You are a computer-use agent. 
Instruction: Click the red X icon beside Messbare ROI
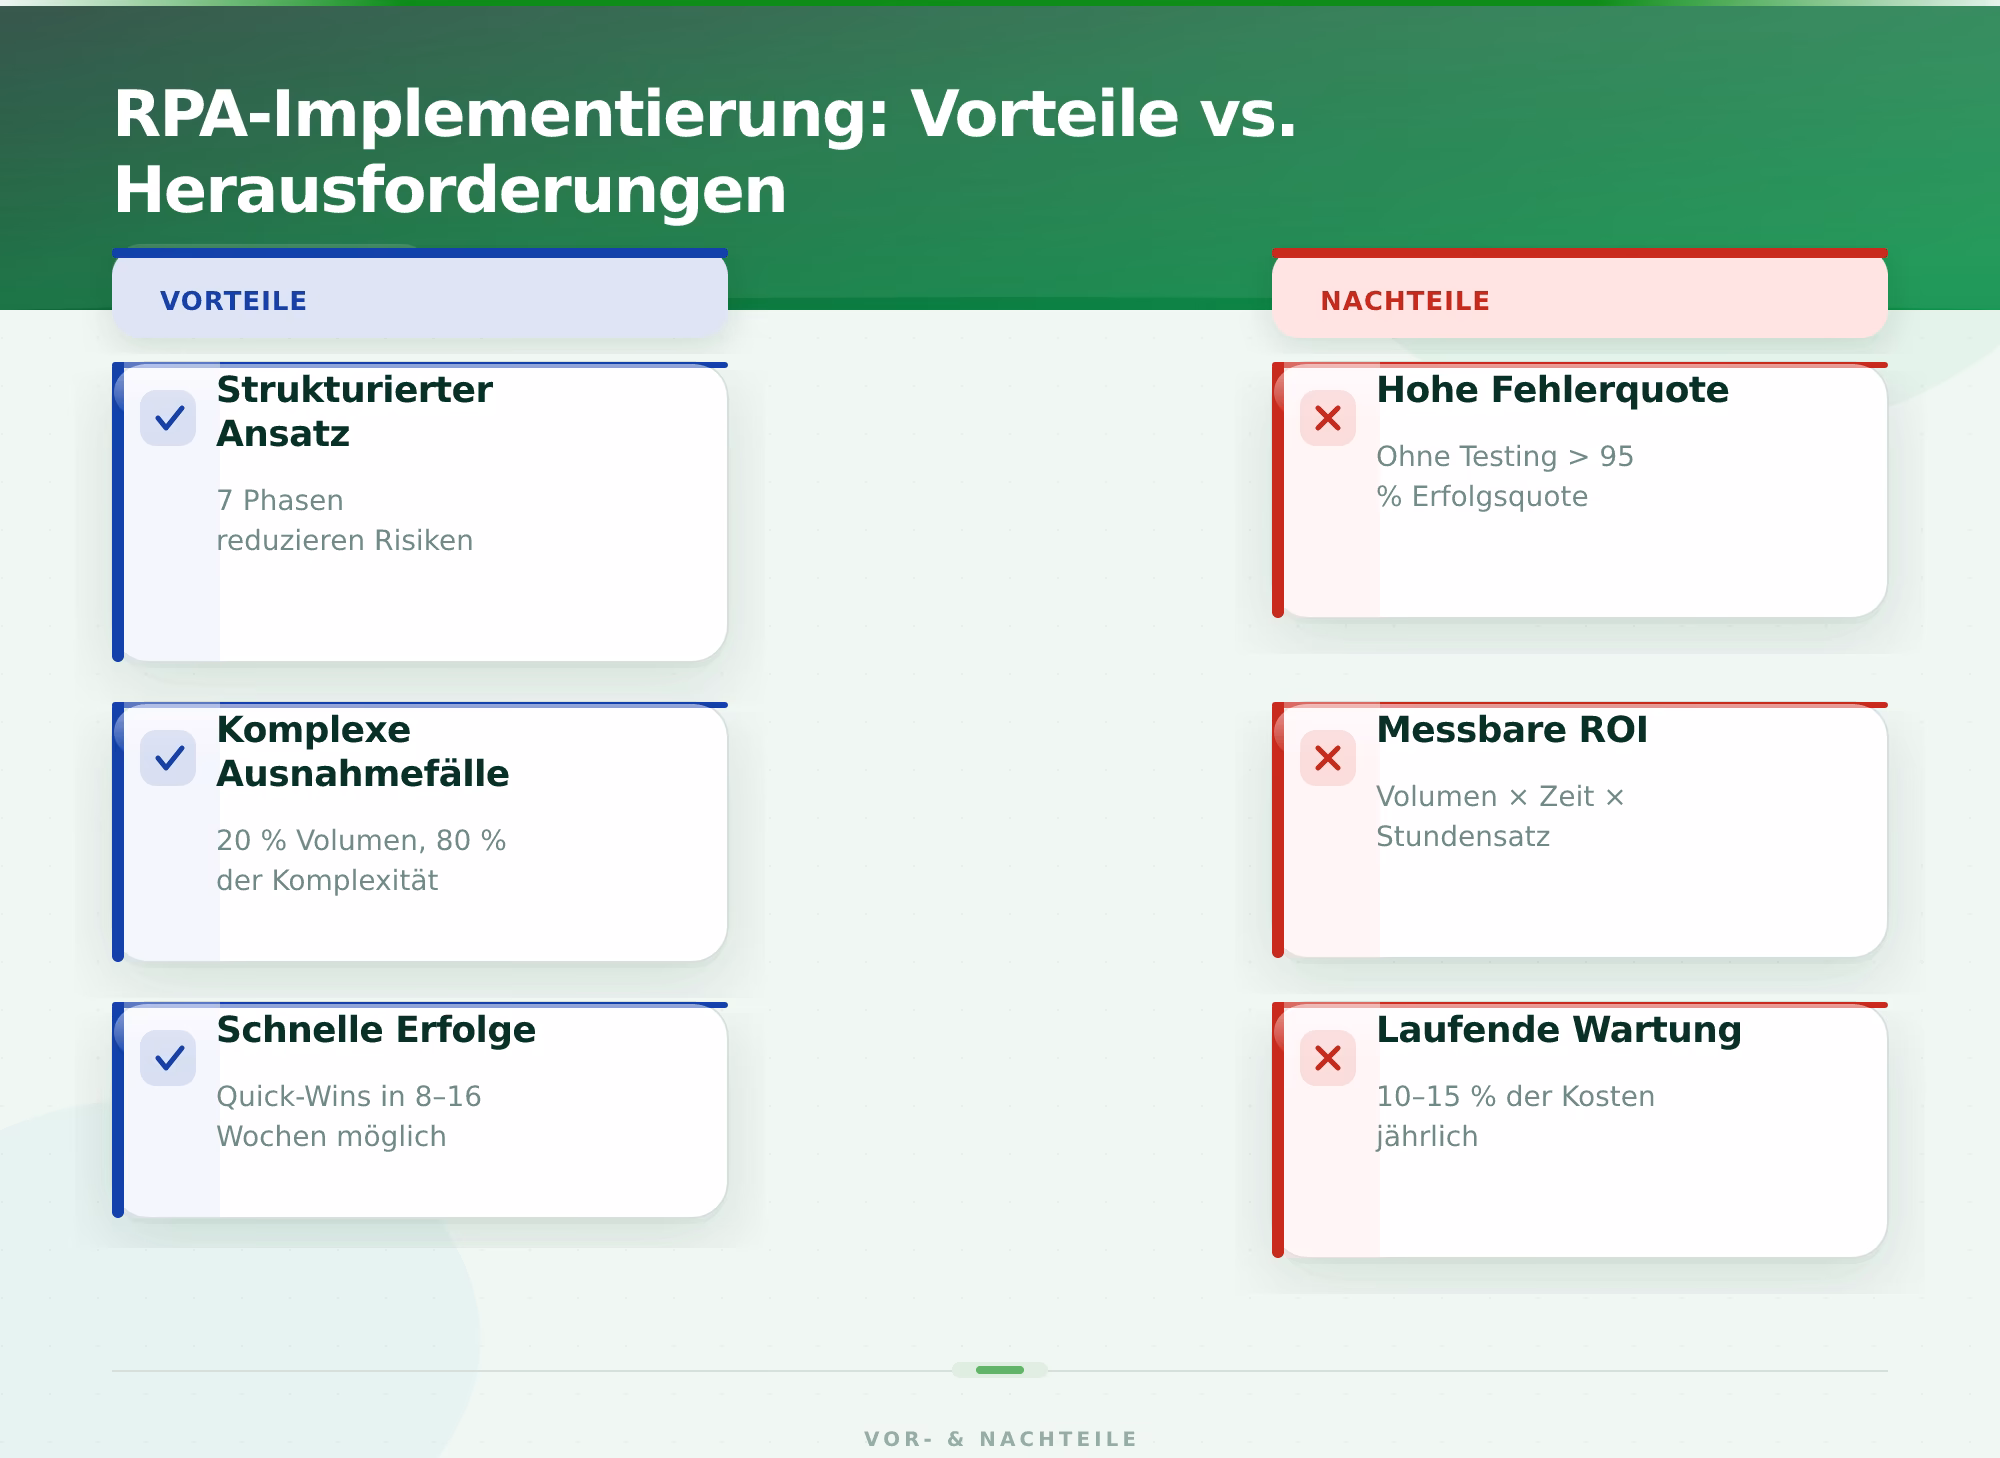(1328, 758)
